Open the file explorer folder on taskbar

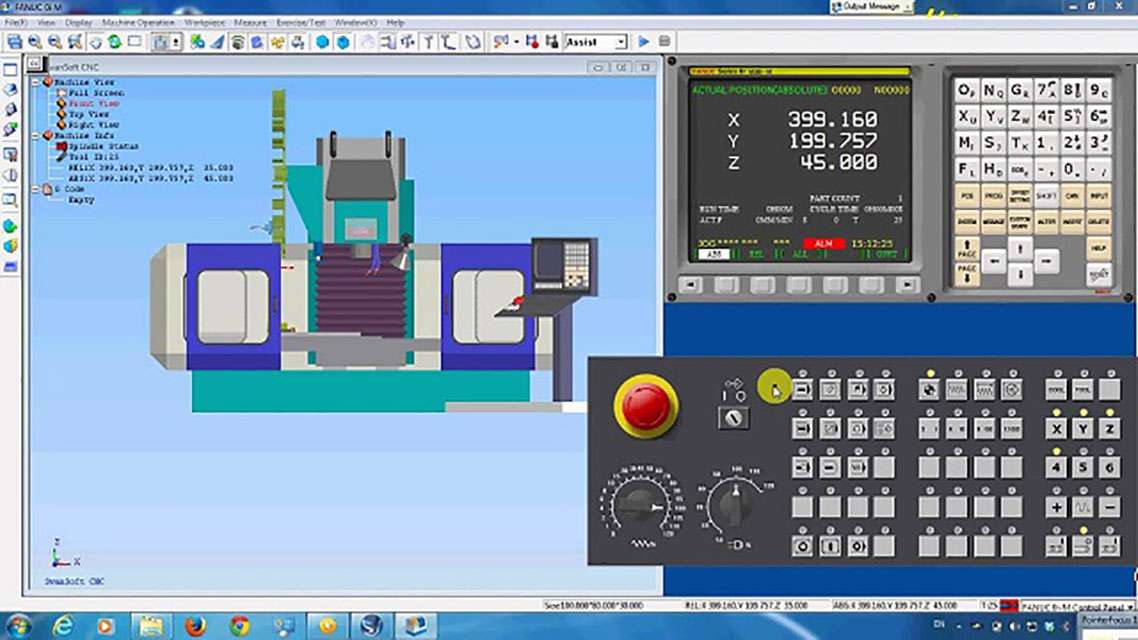click(x=150, y=625)
